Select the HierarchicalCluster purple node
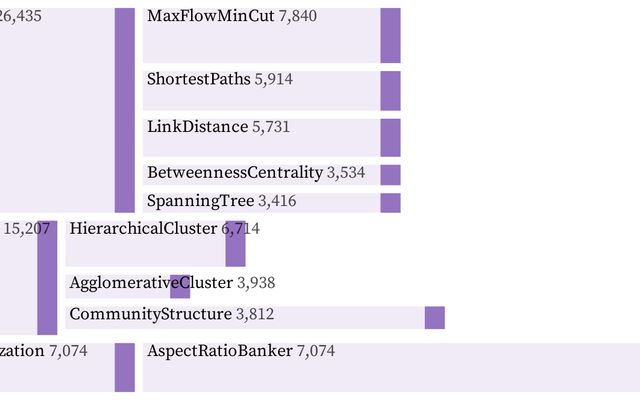Image resolution: width=640 pixels, height=400 pixels. (236, 244)
